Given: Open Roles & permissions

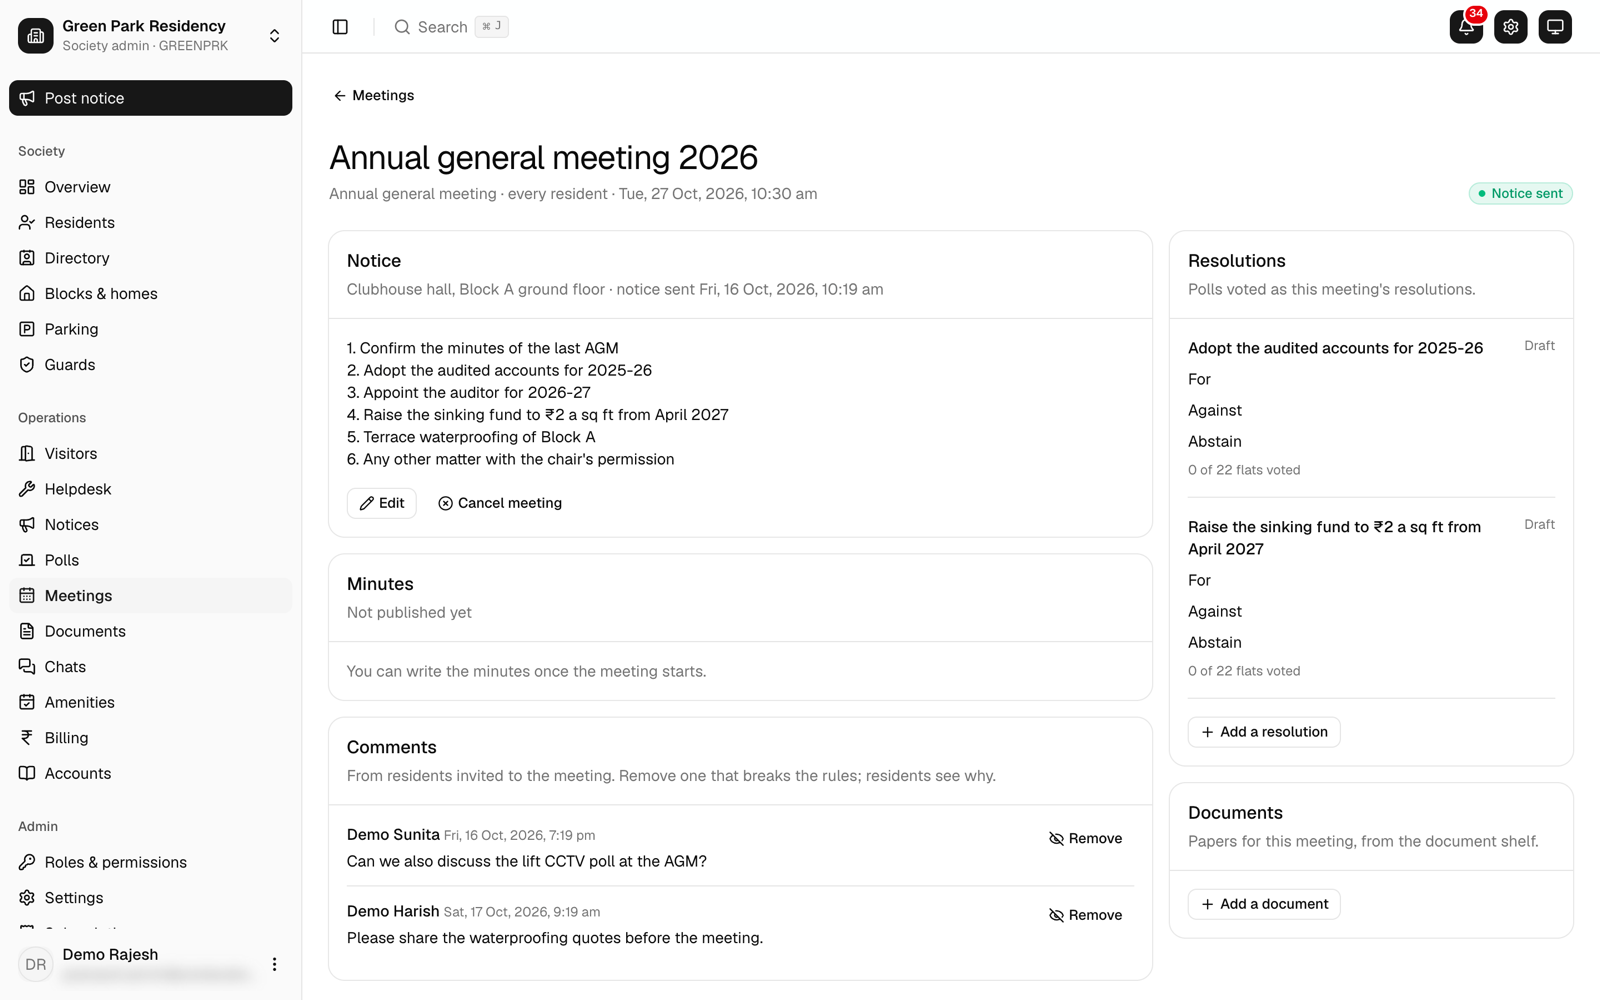Looking at the screenshot, I should (150, 862).
